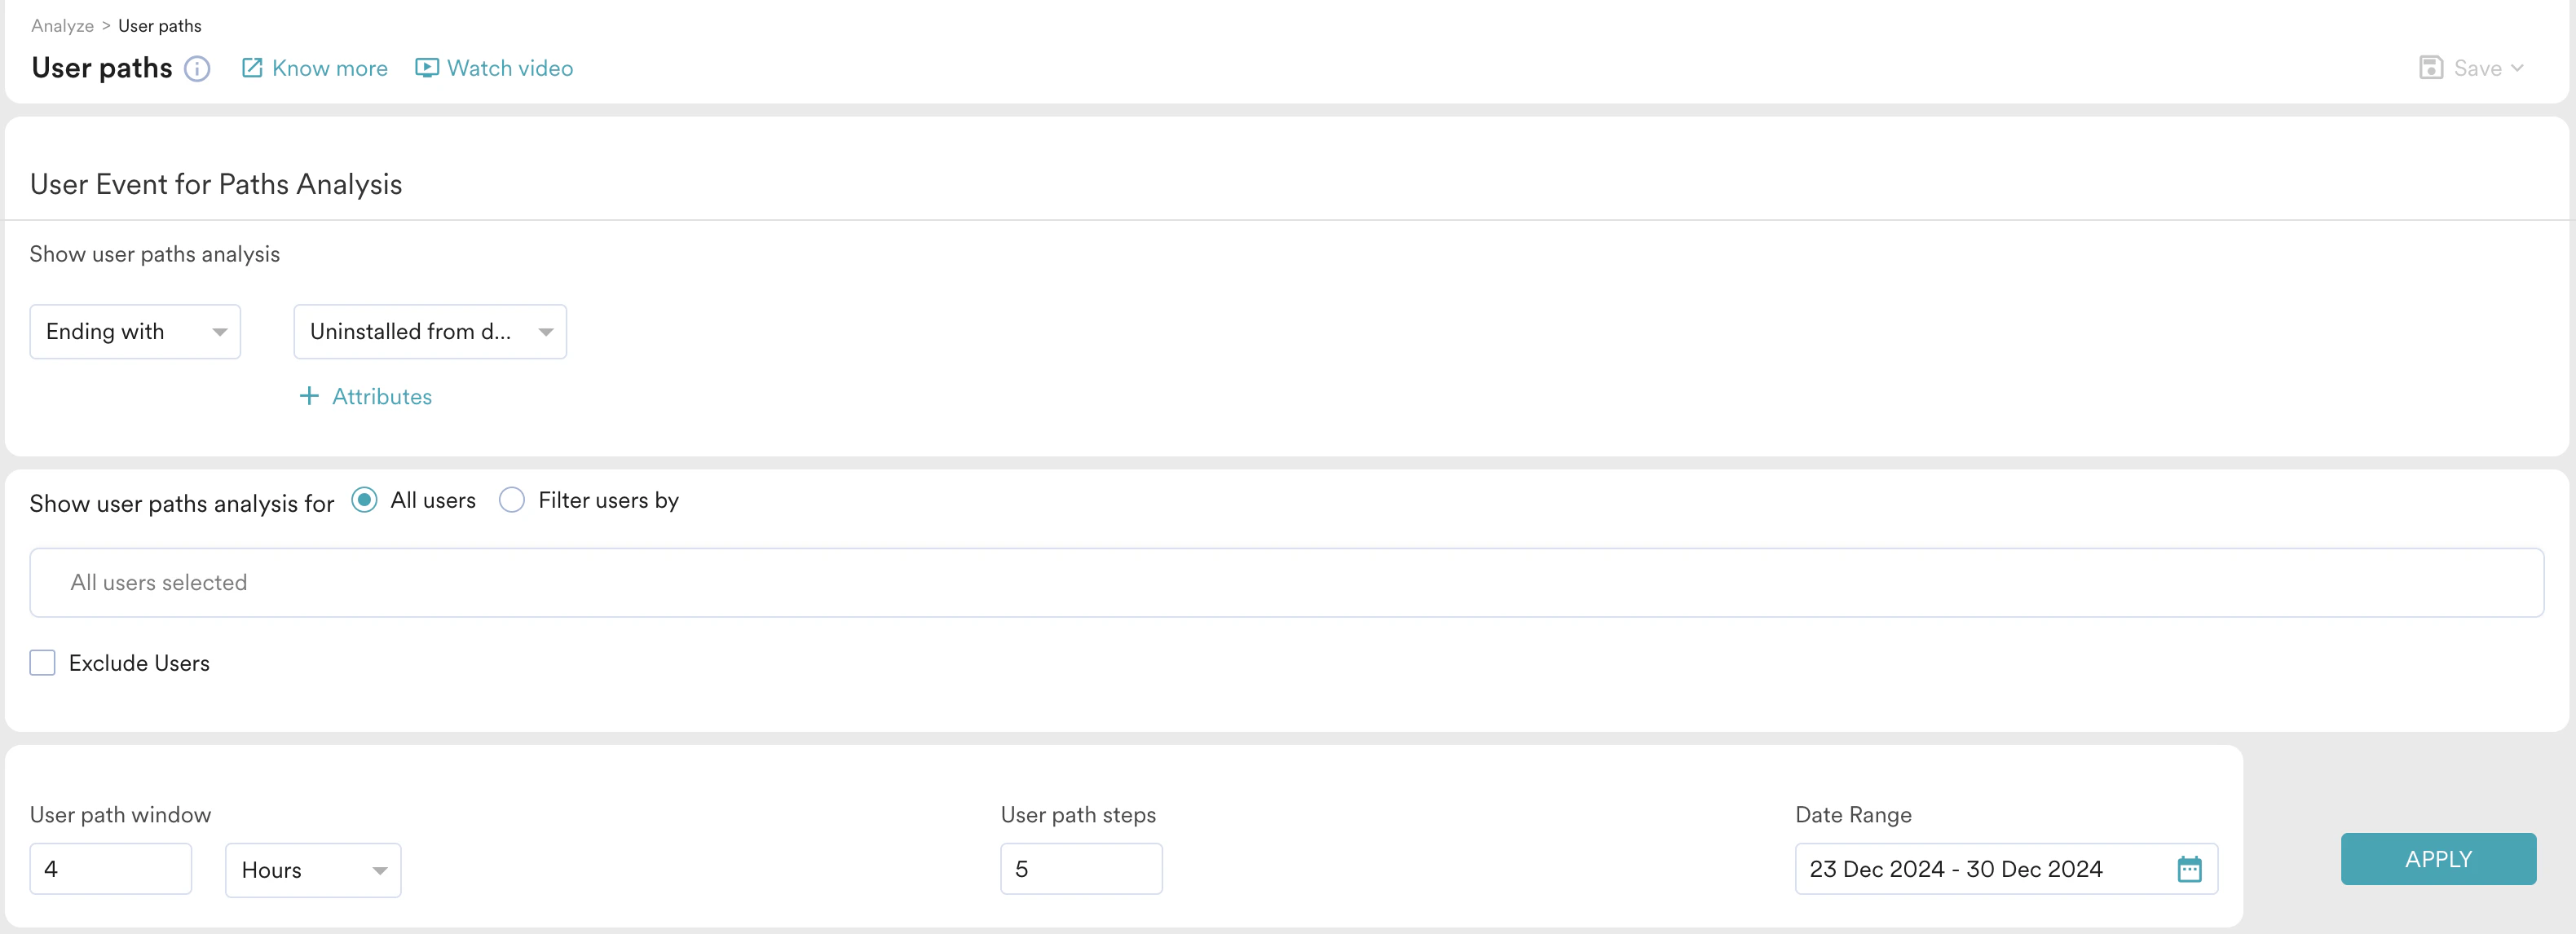Click the User paths breadcrumb

pyautogui.click(x=159, y=25)
